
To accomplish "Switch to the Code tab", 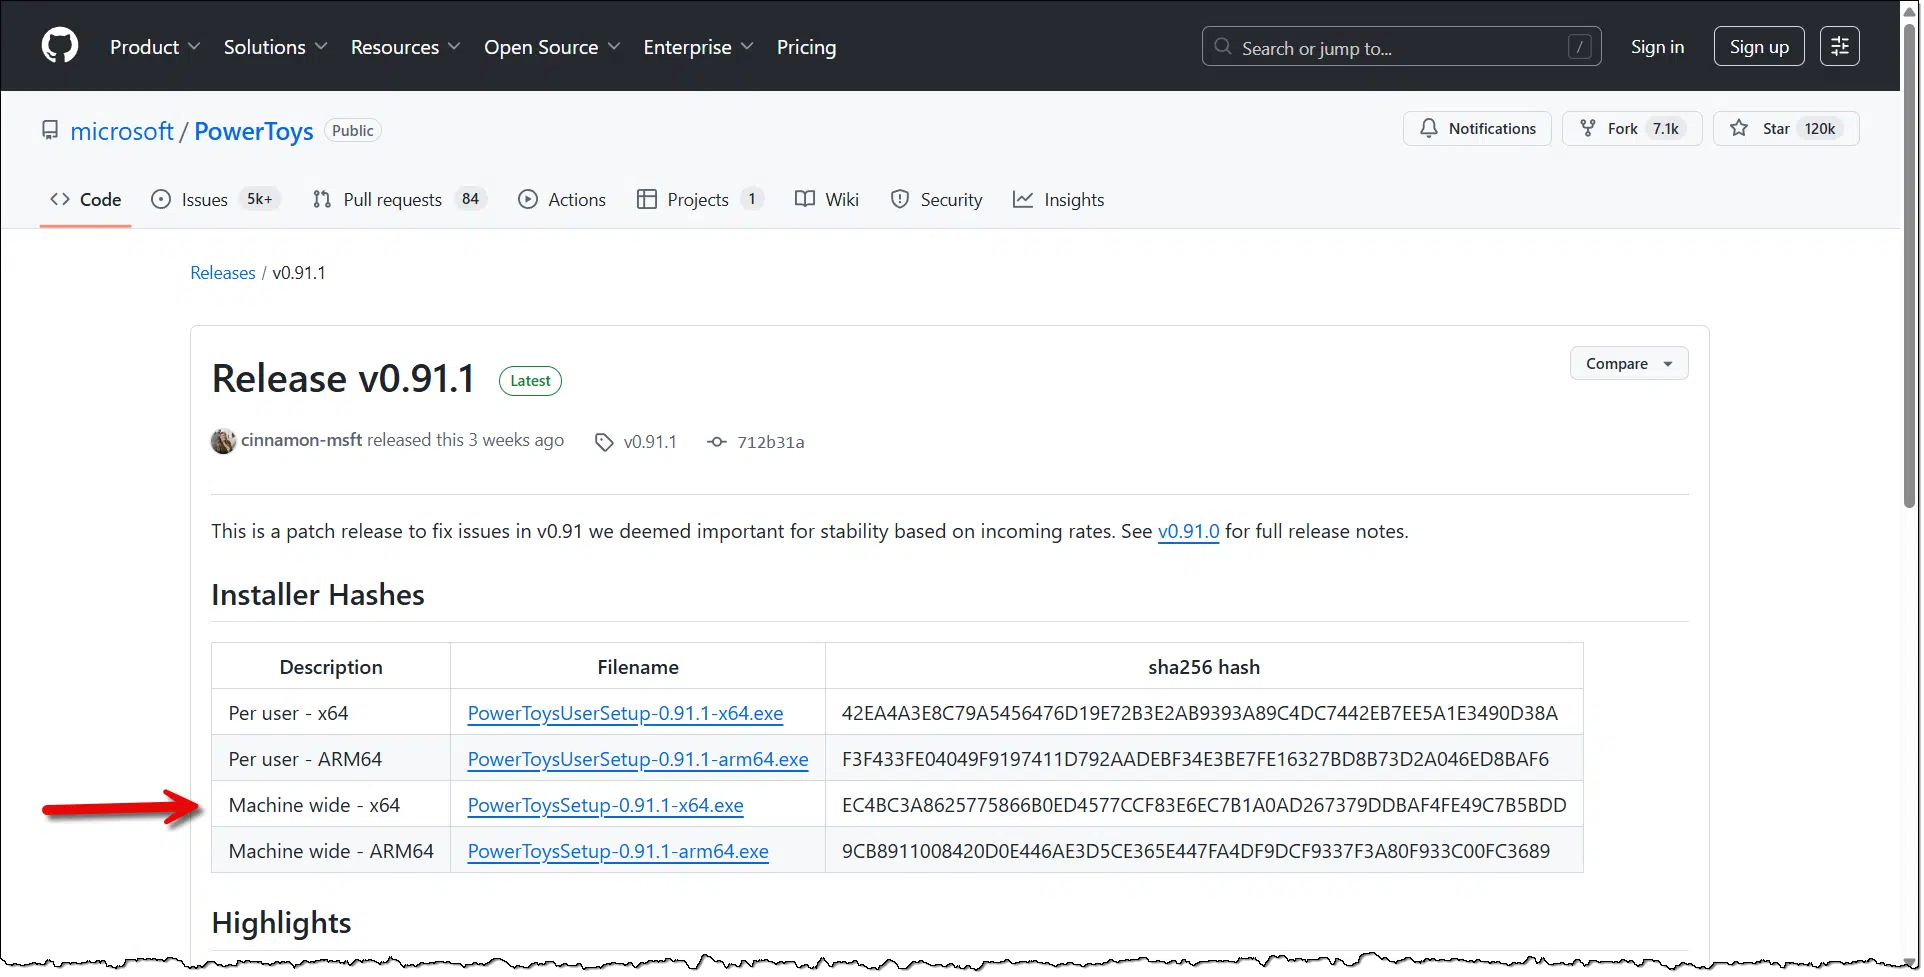I will click(86, 199).
